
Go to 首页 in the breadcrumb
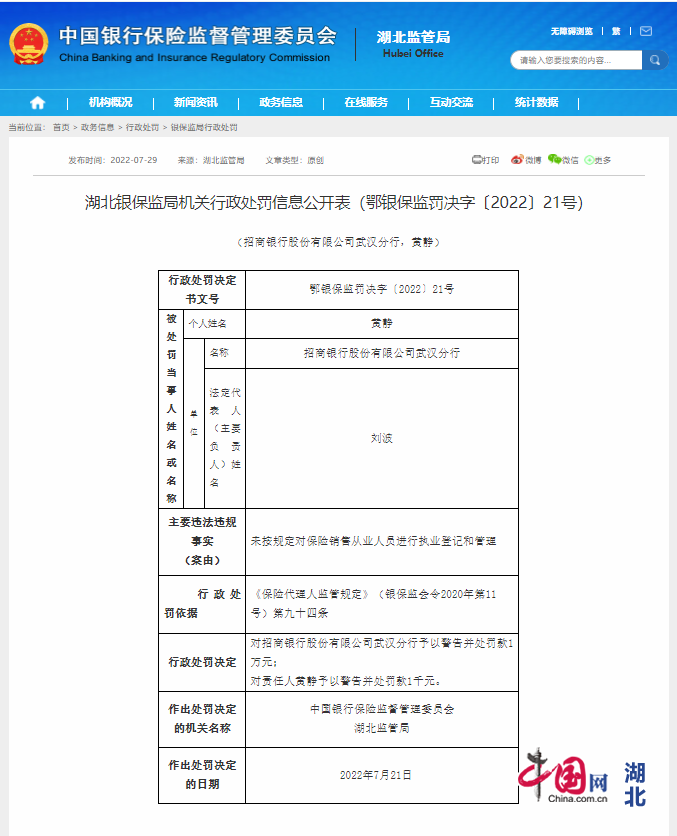click(x=61, y=127)
